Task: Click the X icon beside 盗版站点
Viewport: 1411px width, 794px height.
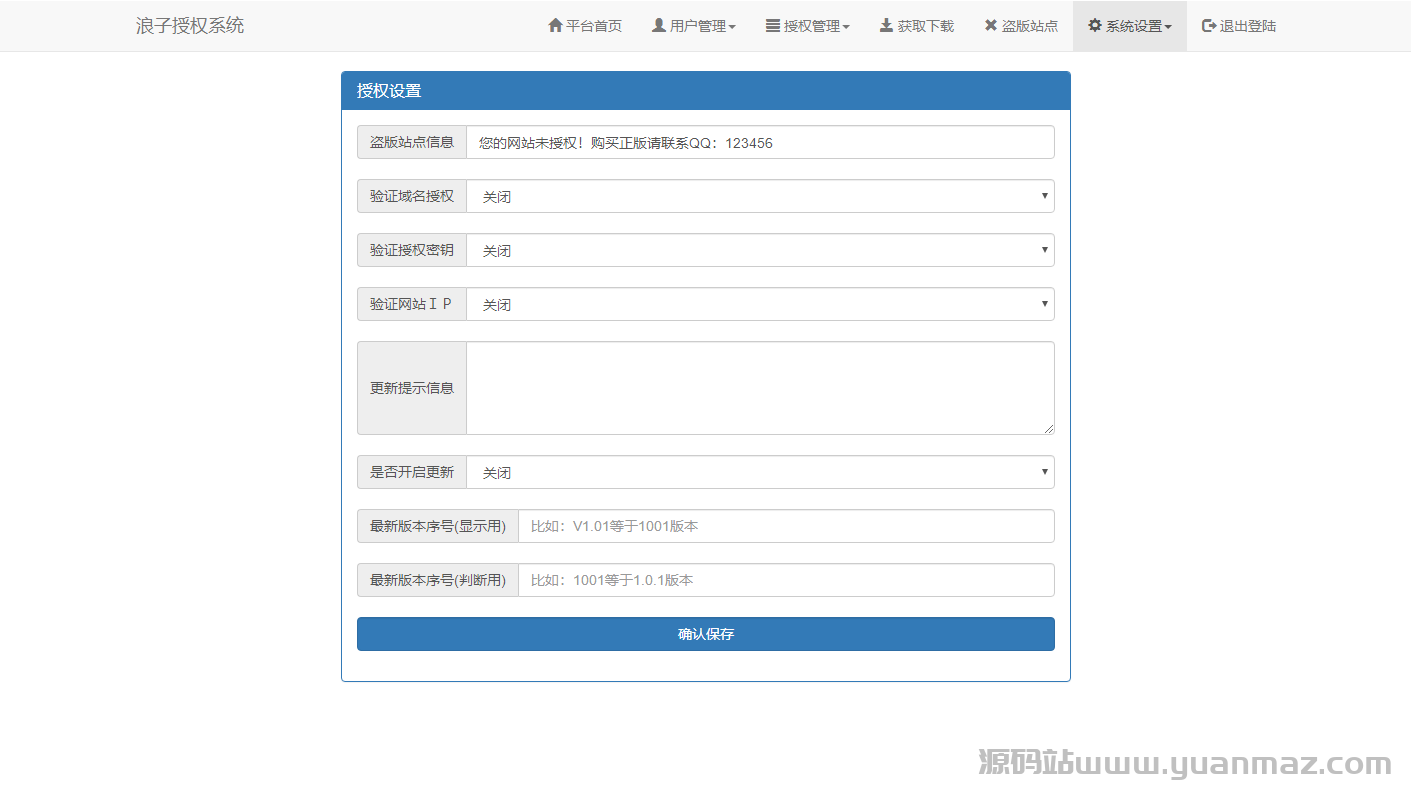Action: pos(990,25)
